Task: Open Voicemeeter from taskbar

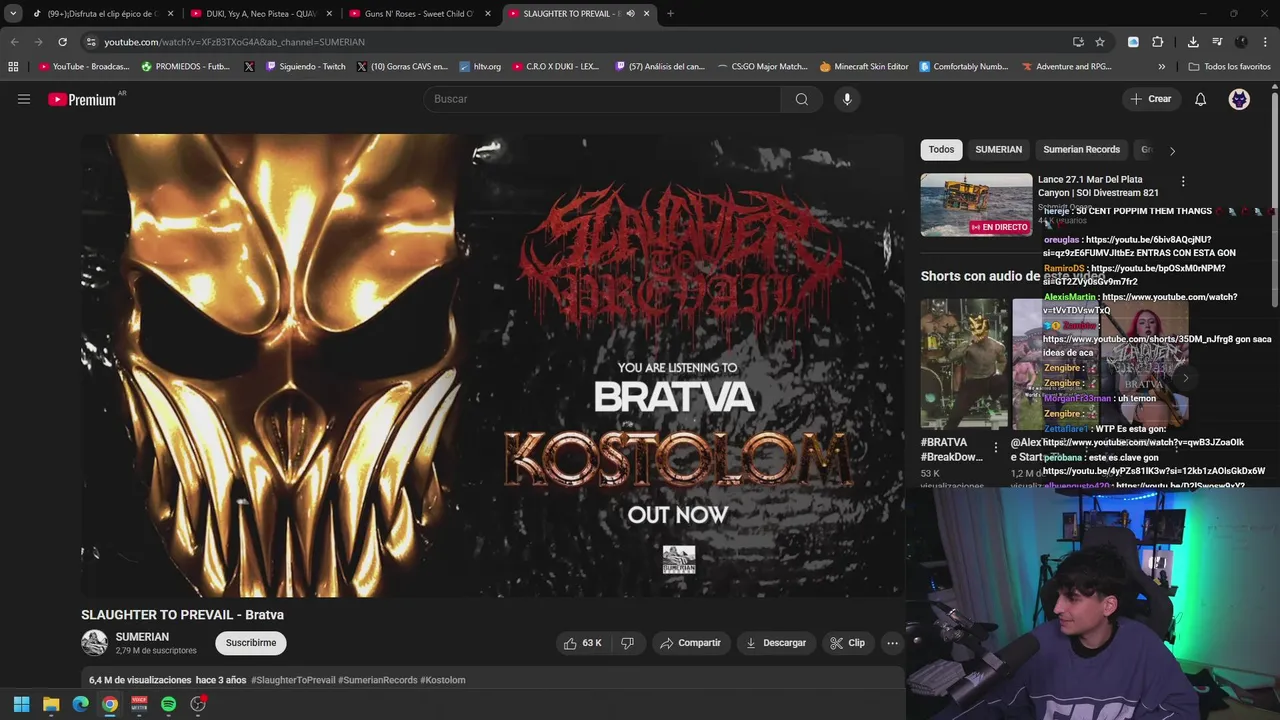Action: pos(139,704)
